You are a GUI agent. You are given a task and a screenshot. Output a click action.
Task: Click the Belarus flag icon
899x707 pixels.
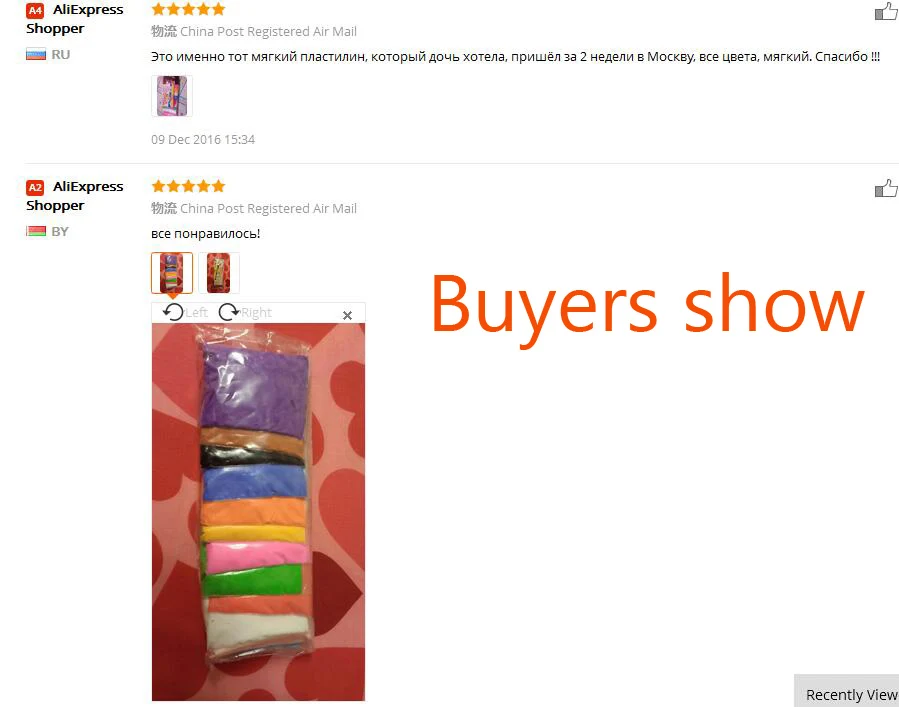[x=36, y=231]
